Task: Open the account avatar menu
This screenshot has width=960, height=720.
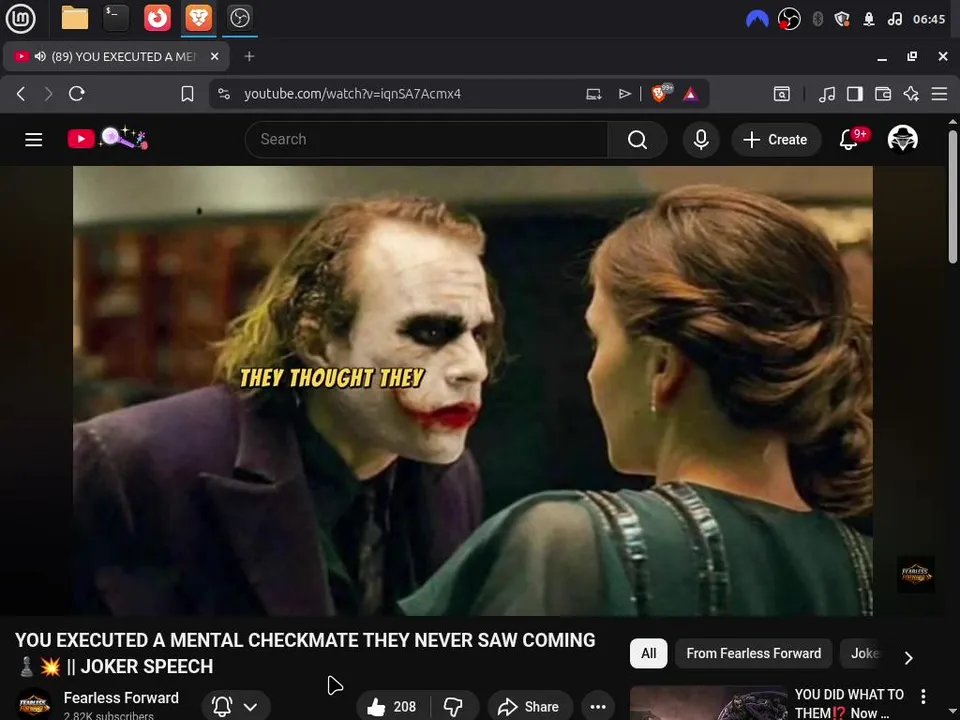Action: [902, 139]
